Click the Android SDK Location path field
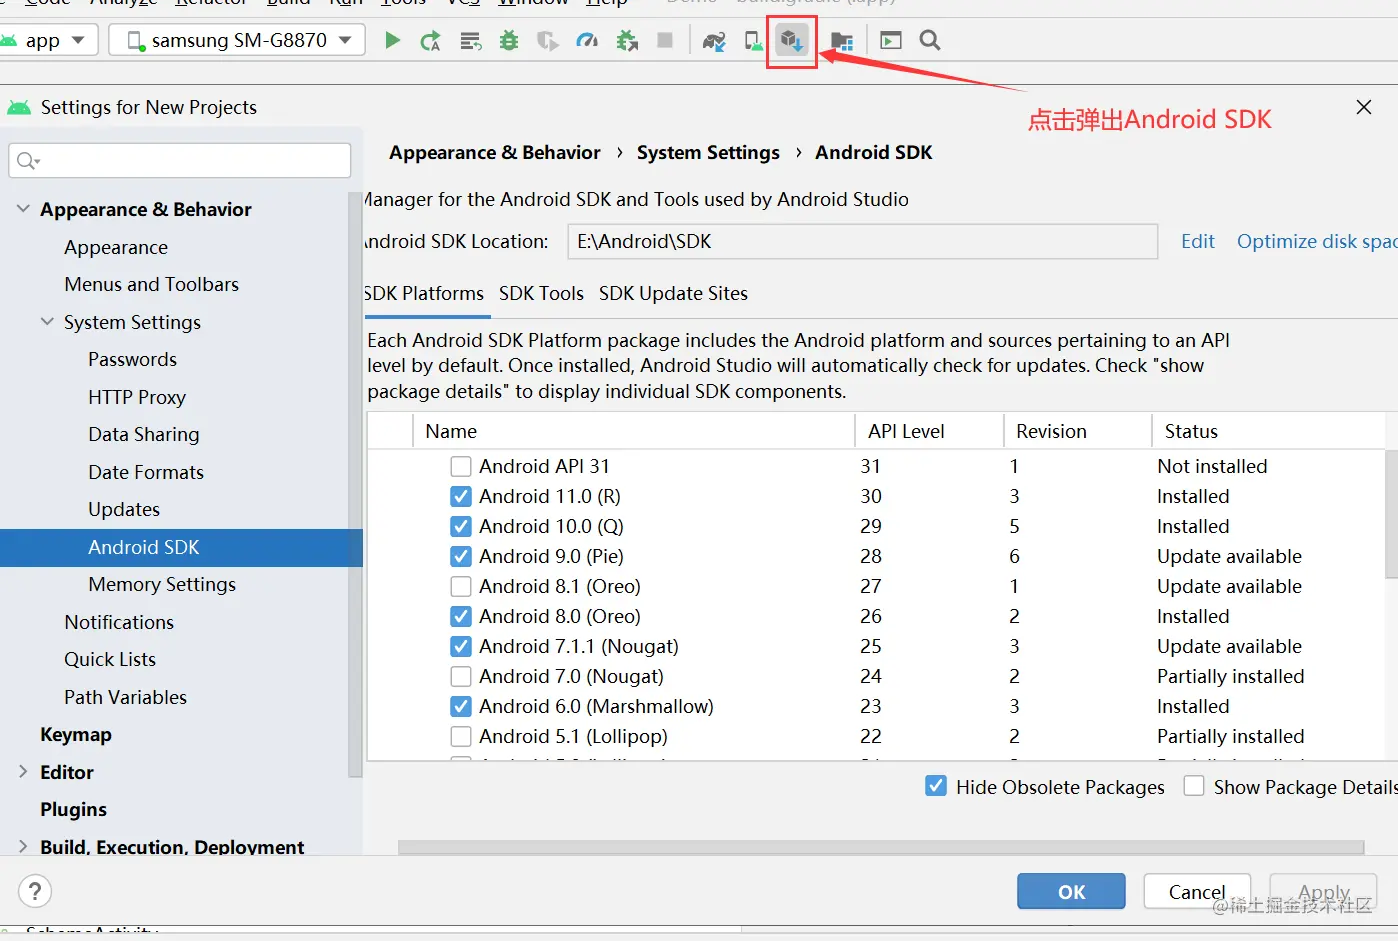The image size is (1398, 941). click(x=862, y=241)
